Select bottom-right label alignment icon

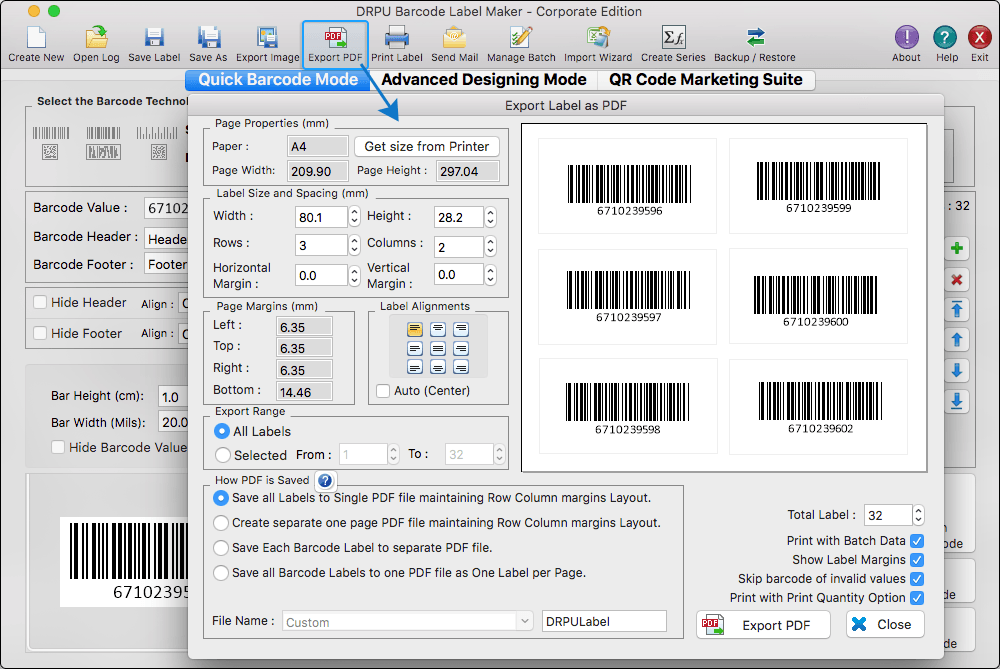(460, 367)
